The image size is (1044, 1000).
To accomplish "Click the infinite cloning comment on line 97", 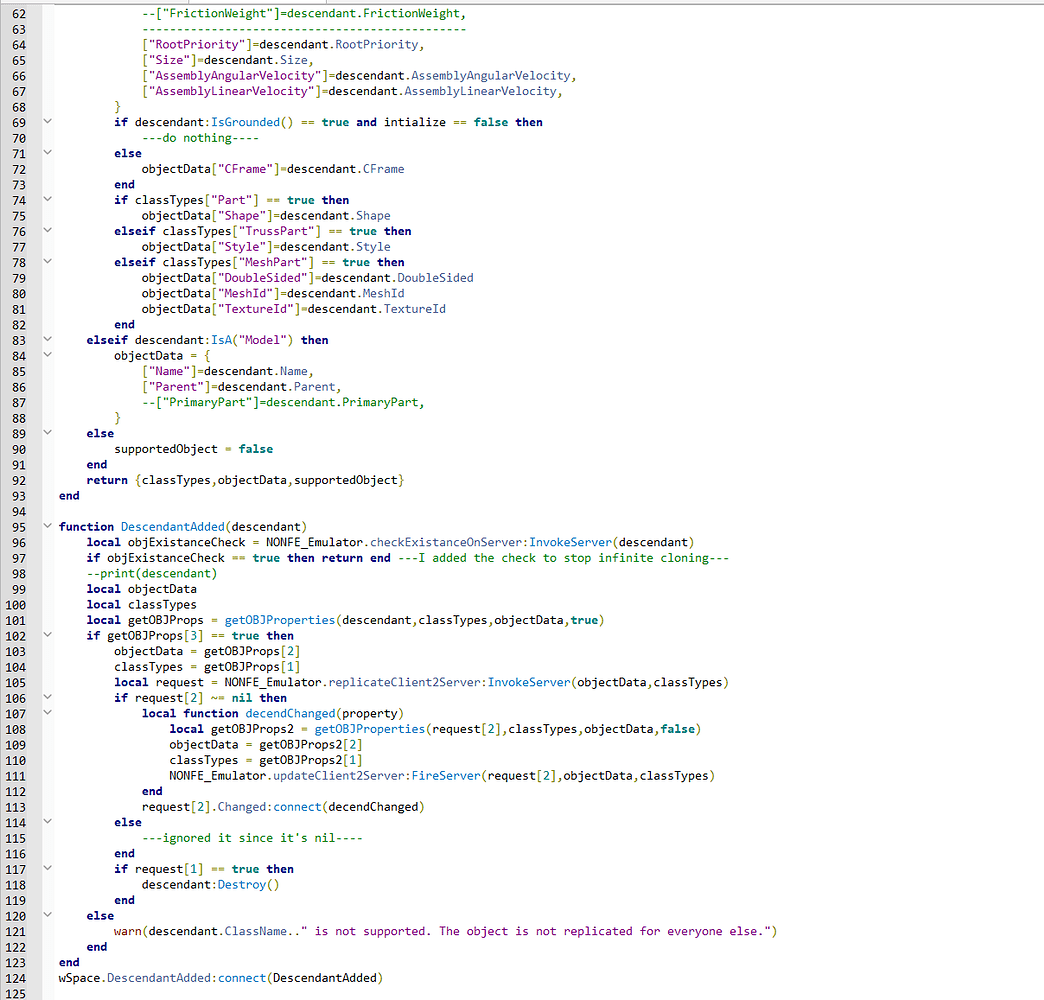I will tap(563, 558).
